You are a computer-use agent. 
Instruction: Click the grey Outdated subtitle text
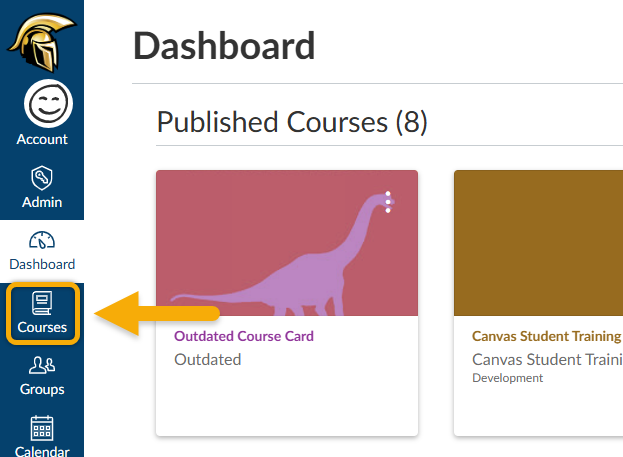pos(208,359)
